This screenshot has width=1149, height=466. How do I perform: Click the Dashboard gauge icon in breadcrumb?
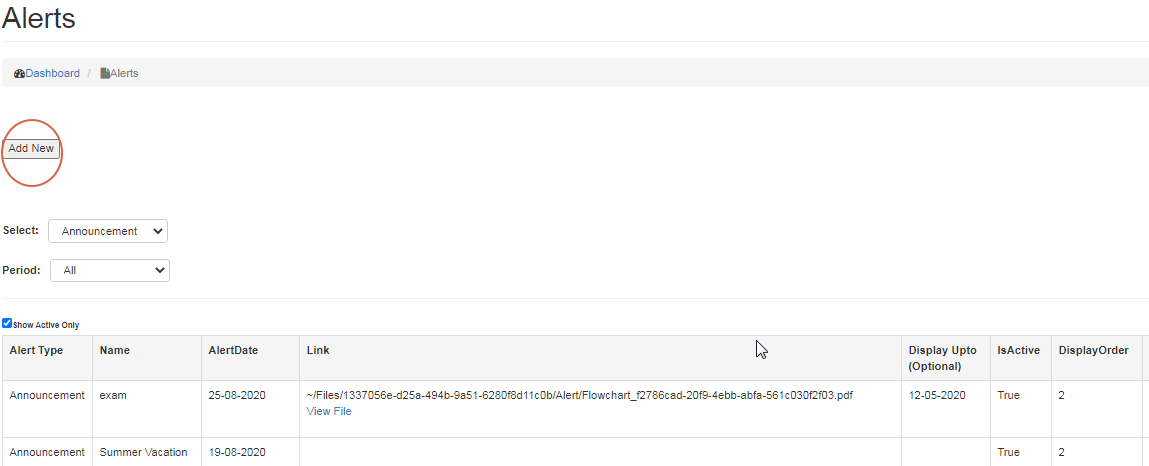pyautogui.click(x=19, y=74)
